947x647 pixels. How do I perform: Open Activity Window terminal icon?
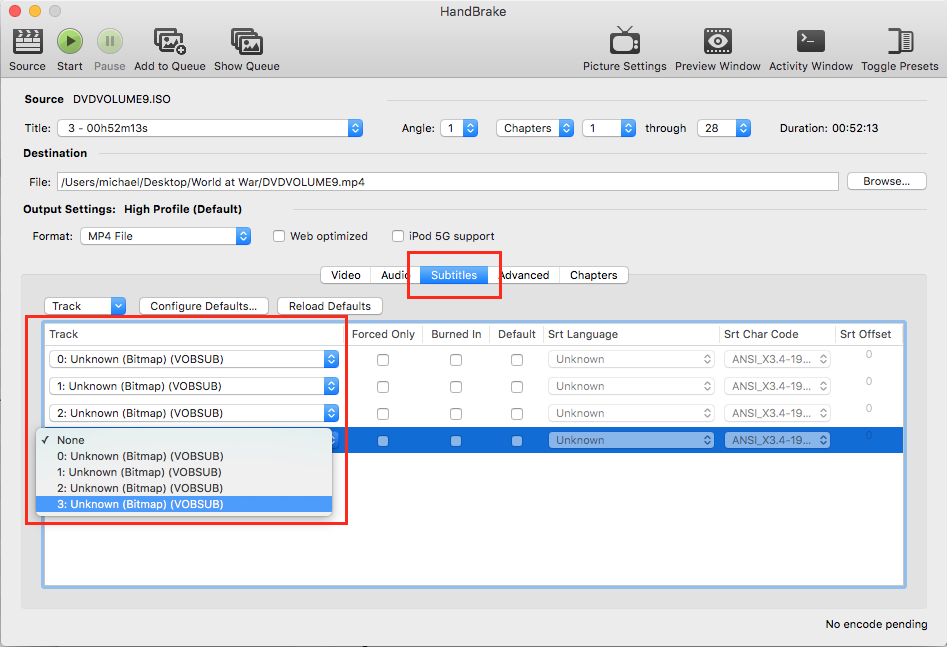811,42
